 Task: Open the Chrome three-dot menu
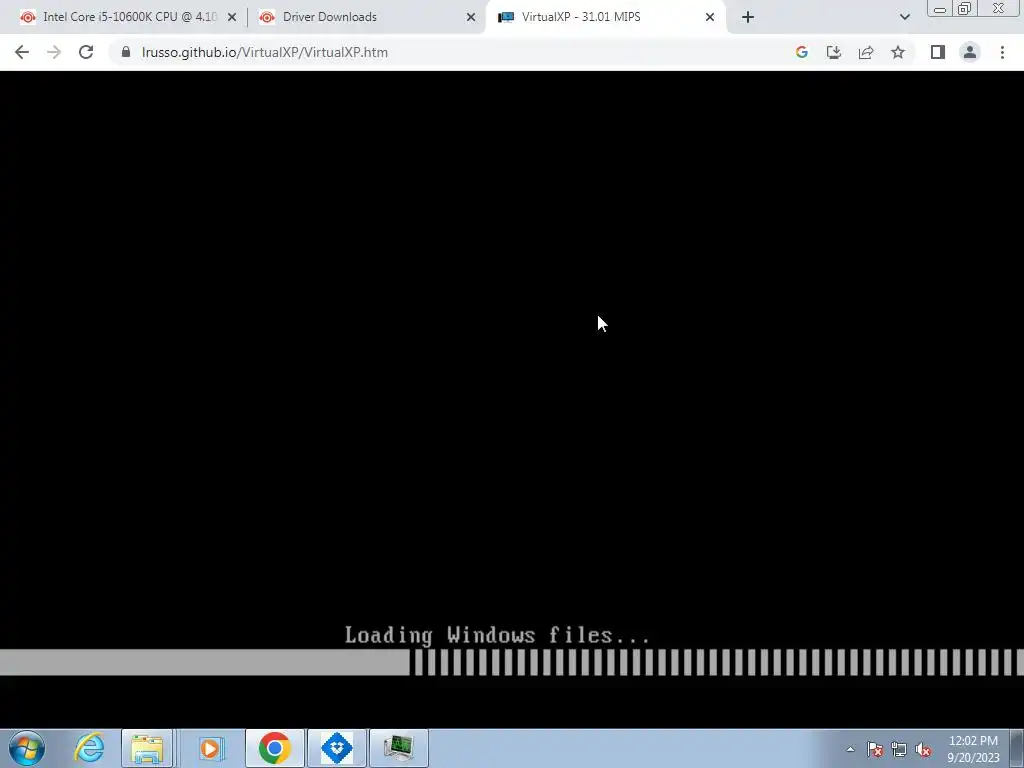pyautogui.click(x=1002, y=52)
